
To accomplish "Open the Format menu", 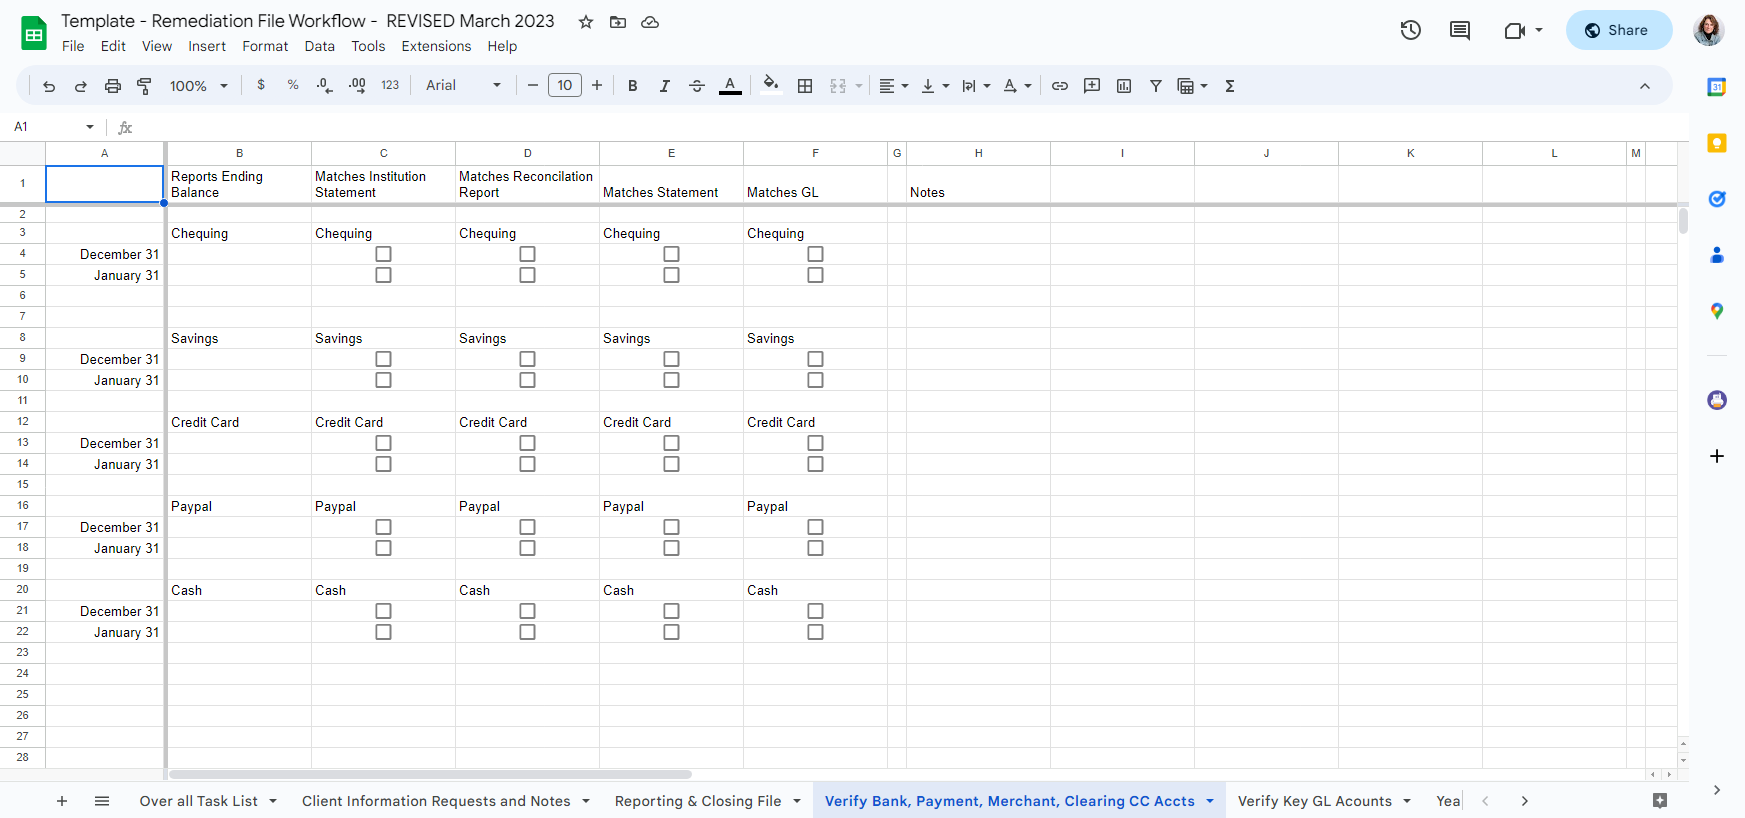I will (265, 46).
